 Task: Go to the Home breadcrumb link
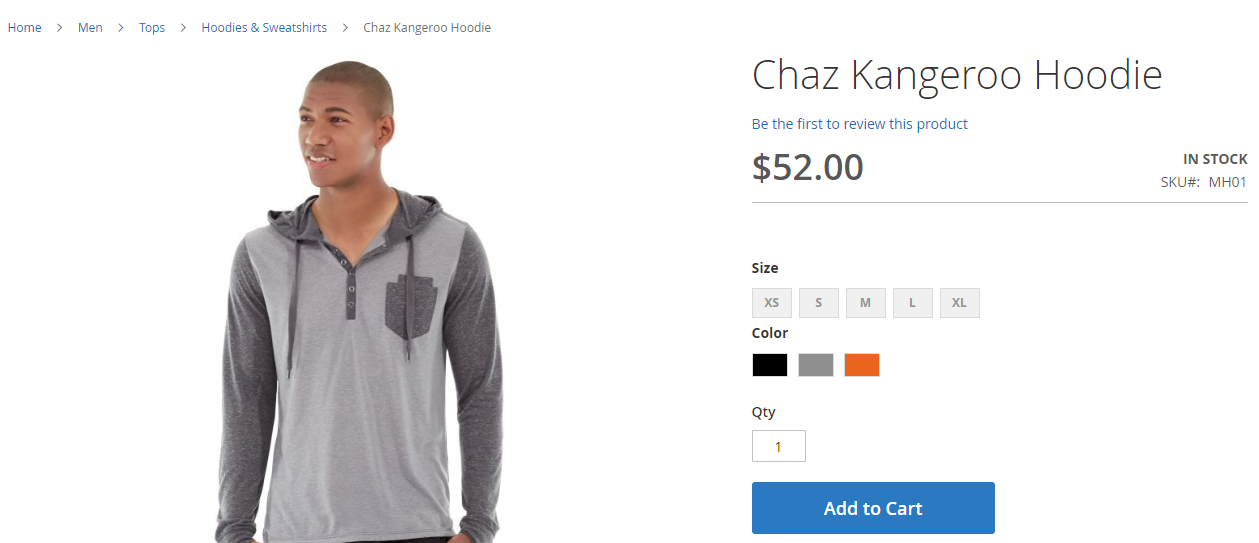24,27
